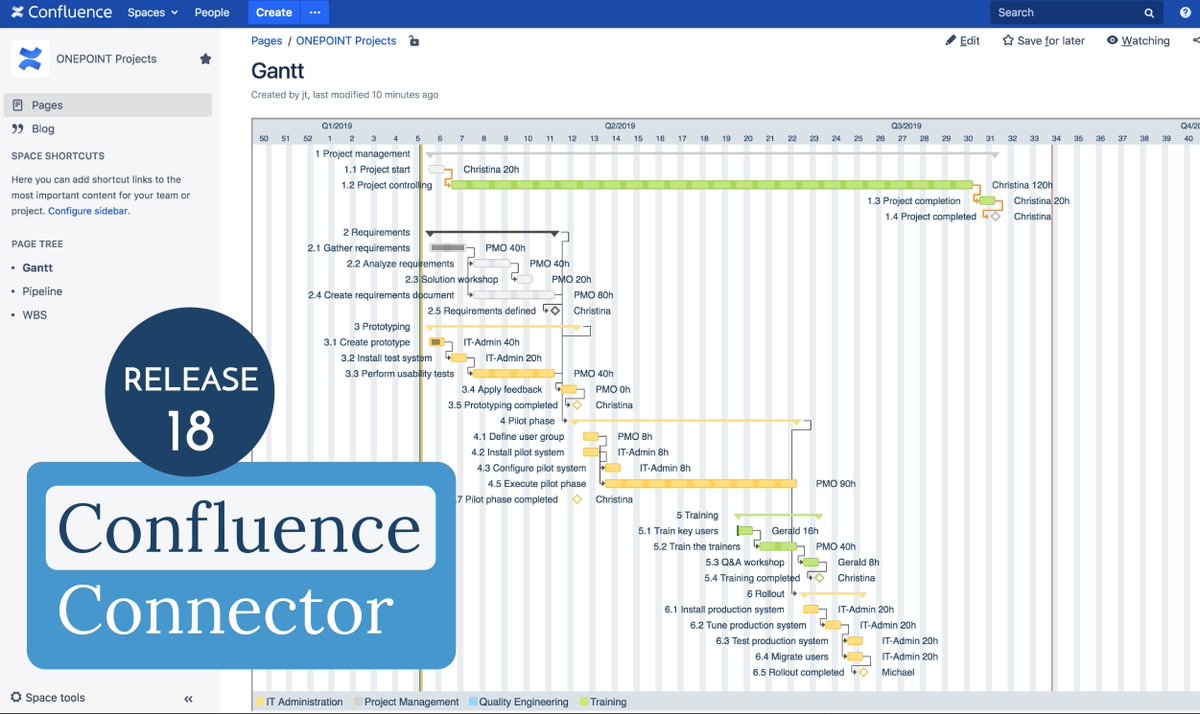Click the Configure sidebar link

[88, 211]
